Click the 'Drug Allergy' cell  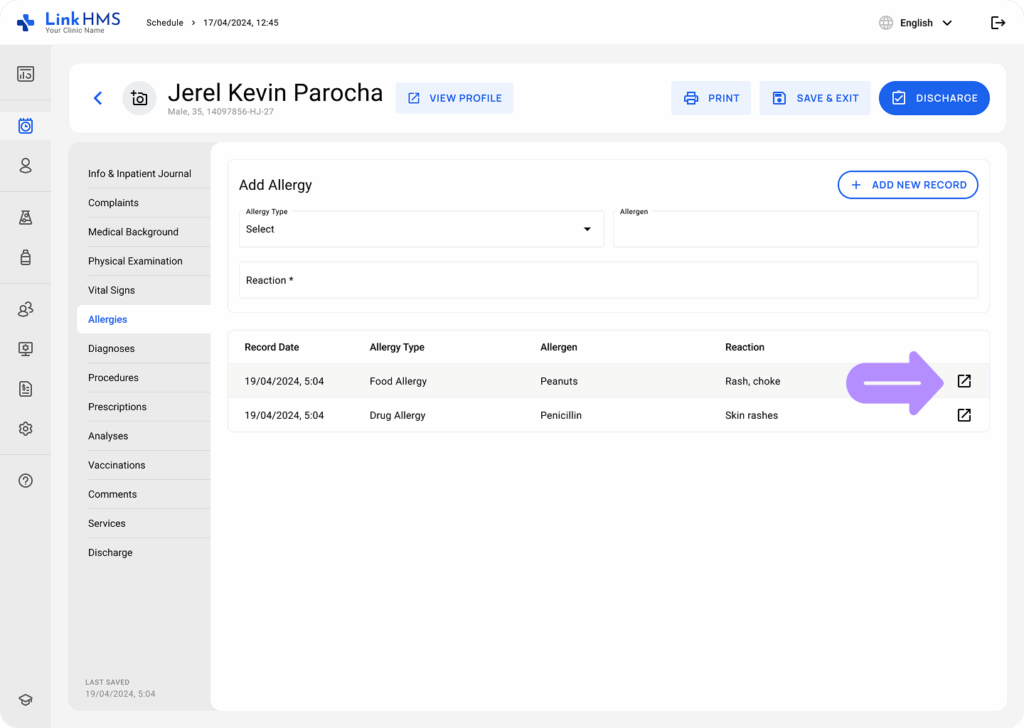coord(397,415)
